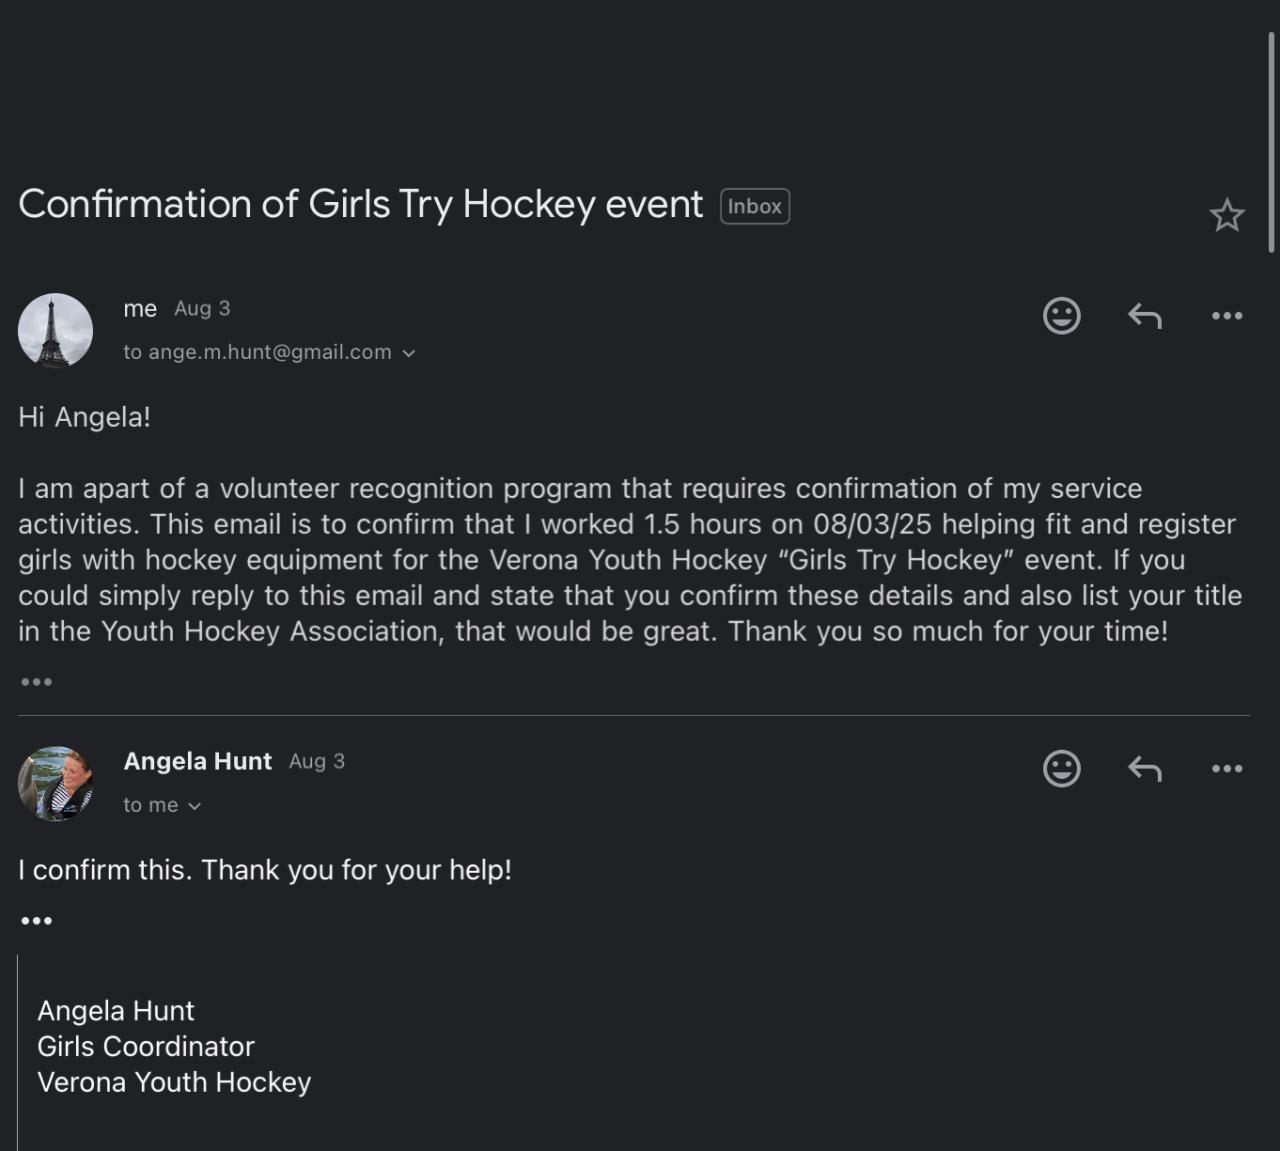Open more options for first message
This screenshot has height=1151, width=1280.
pyautogui.click(x=1227, y=316)
